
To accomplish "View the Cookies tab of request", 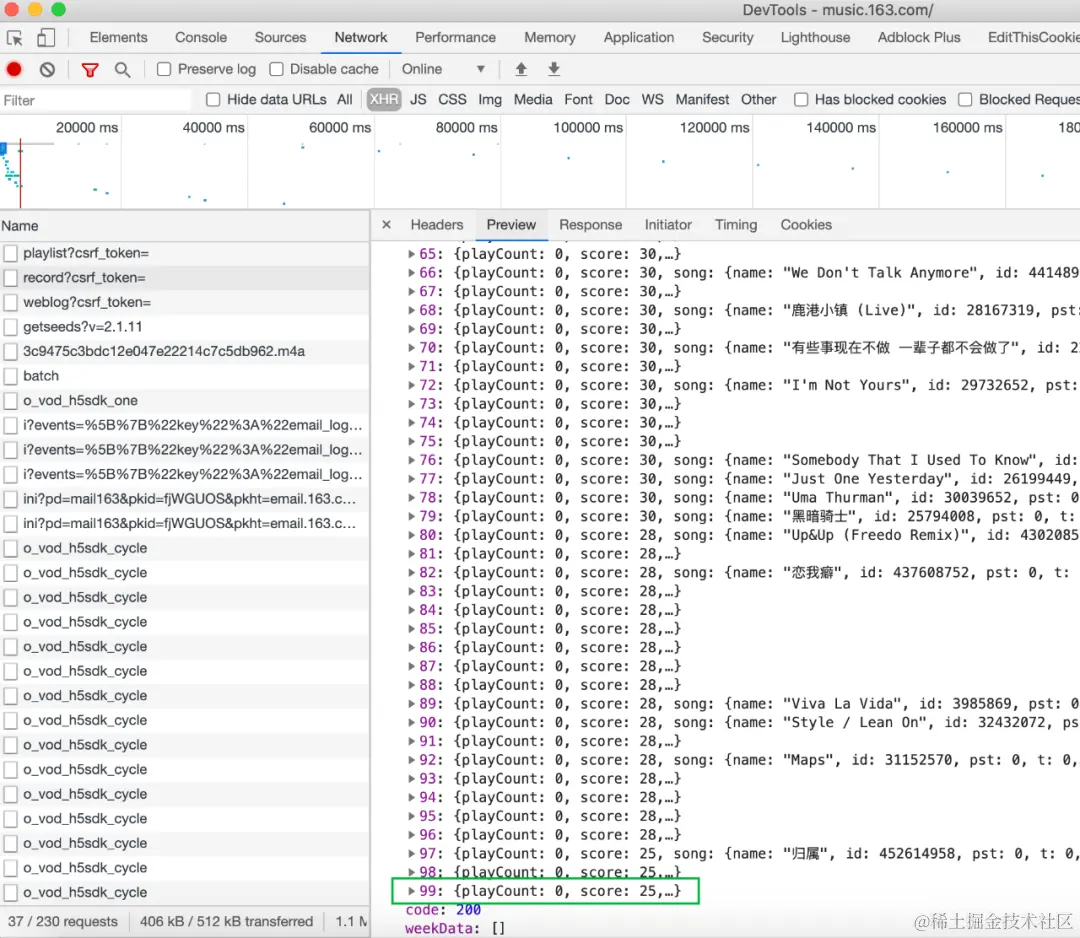I will [x=806, y=225].
